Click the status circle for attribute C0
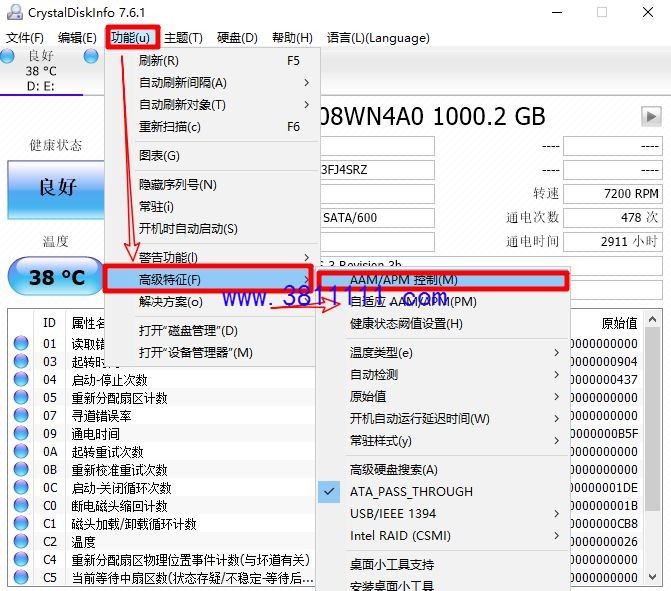Viewport: 671px width, 591px height. click(x=21, y=505)
